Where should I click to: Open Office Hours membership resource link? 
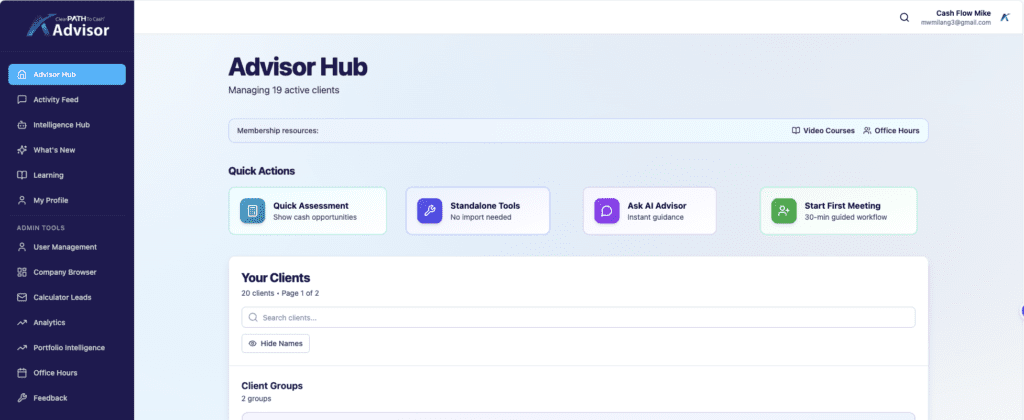pyautogui.click(x=896, y=131)
